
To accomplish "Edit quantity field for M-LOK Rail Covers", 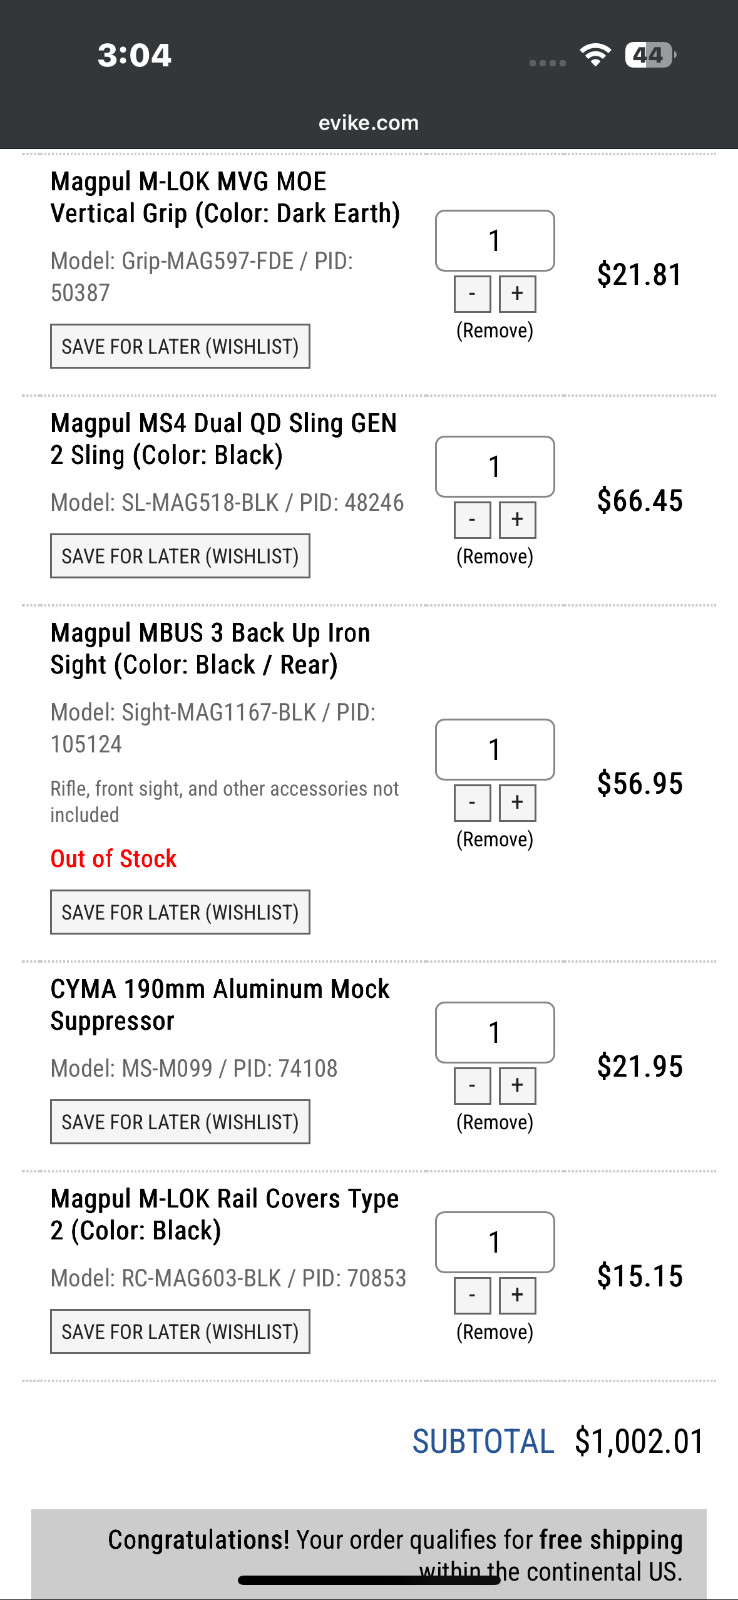I will 495,1243.
